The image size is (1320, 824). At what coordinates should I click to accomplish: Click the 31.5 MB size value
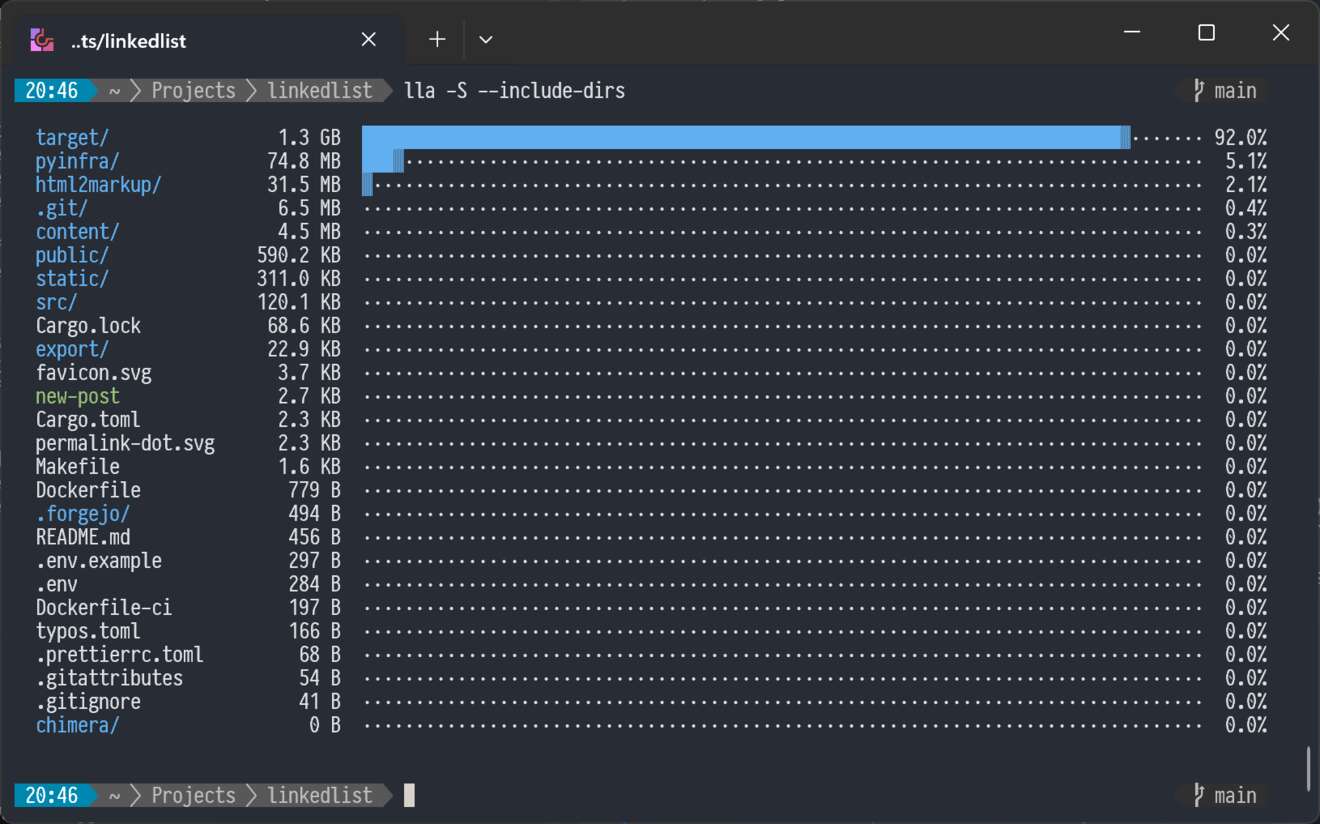pyautogui.click(x=304, y=185)
